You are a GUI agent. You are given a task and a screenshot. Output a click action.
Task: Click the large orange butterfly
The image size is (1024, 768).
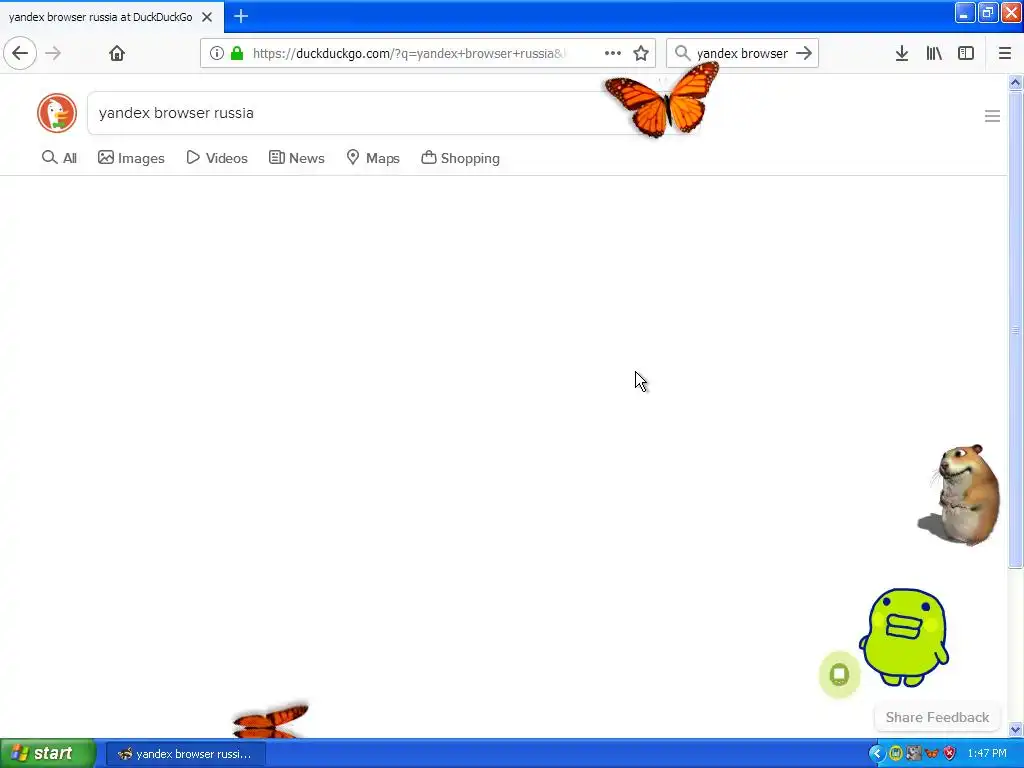tap(662, 100)
